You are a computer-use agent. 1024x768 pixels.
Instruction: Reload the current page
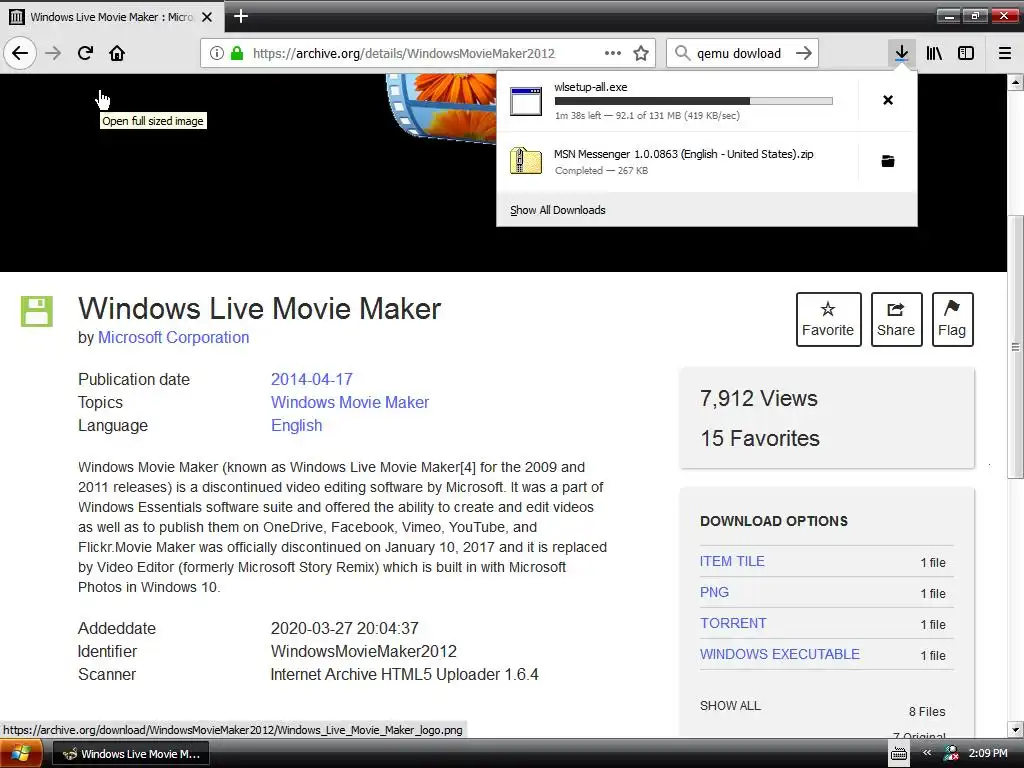pyautogui.click(x=85, y=53)
